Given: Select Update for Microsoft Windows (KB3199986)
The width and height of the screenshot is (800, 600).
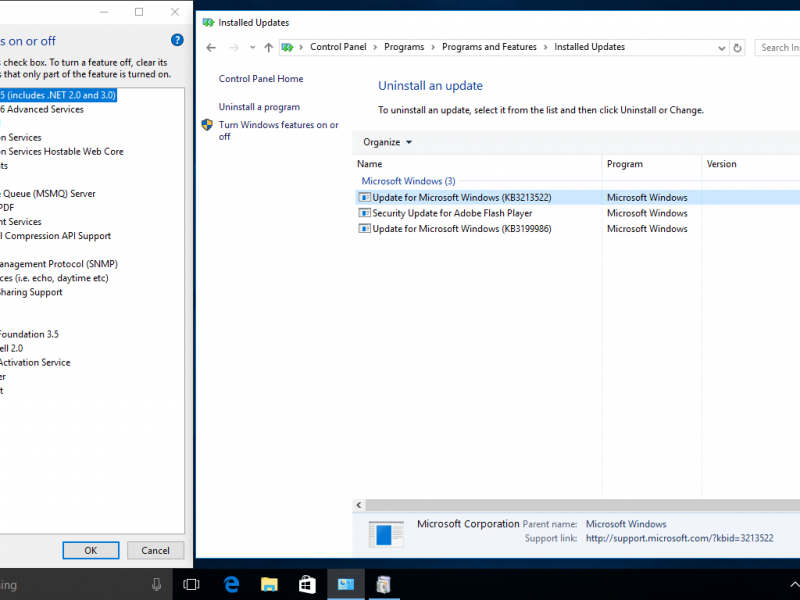Looking at the screenshot, I should pos(462,229).
